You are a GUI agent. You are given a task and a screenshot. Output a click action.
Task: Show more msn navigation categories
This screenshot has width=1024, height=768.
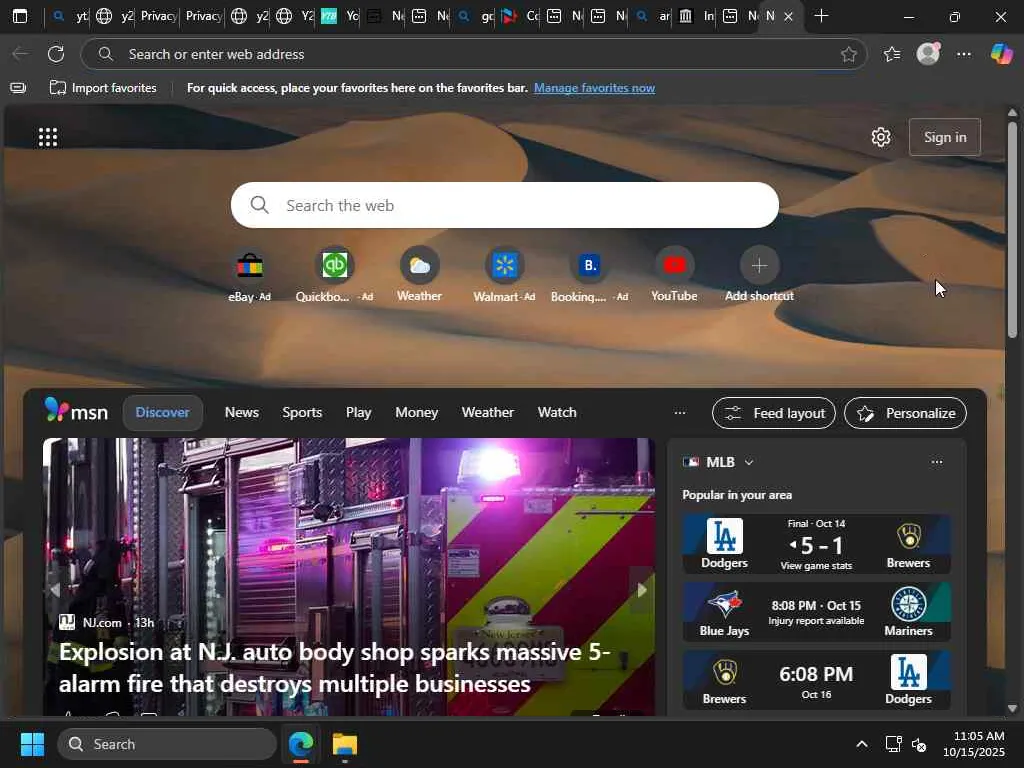point(680,413)
